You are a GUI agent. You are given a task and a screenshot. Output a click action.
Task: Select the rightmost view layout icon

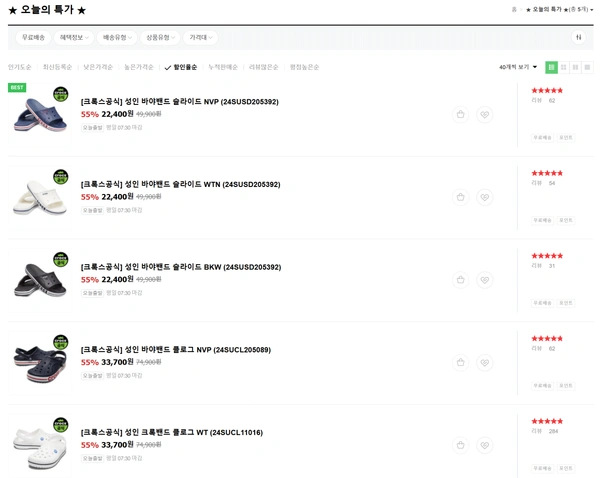(587, 67)
